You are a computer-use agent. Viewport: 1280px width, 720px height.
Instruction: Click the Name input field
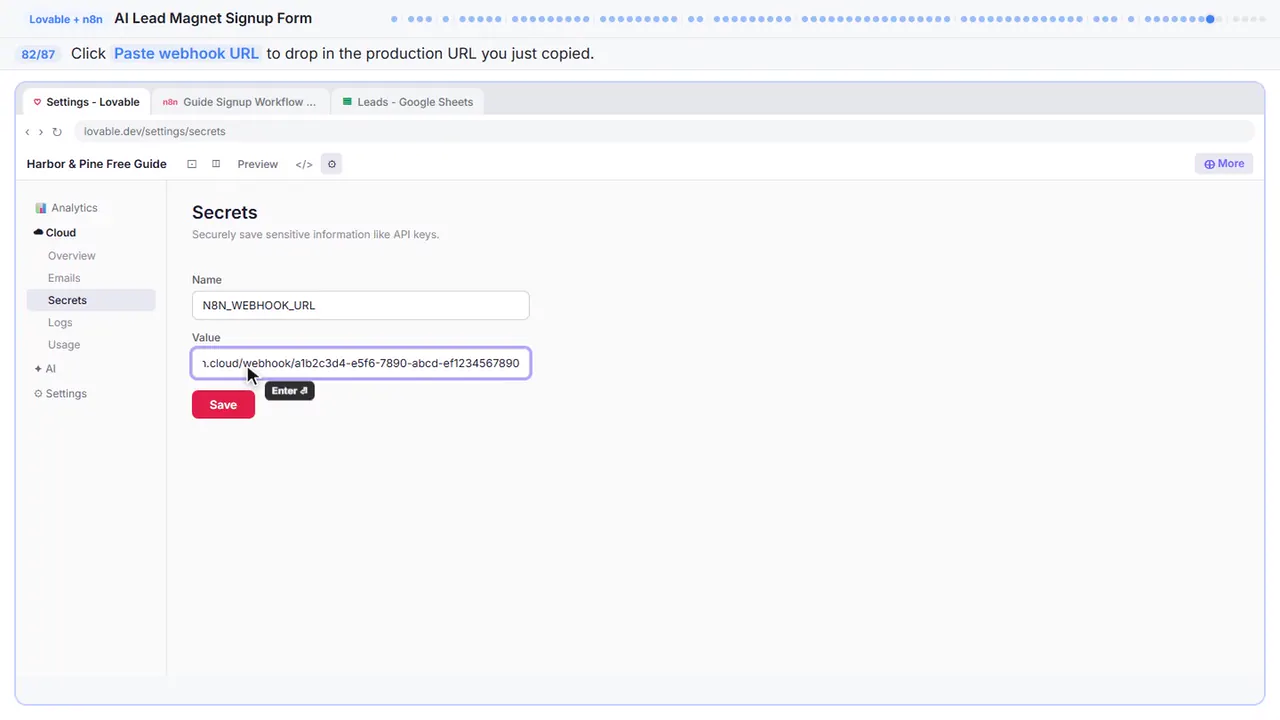coord(360,305)
